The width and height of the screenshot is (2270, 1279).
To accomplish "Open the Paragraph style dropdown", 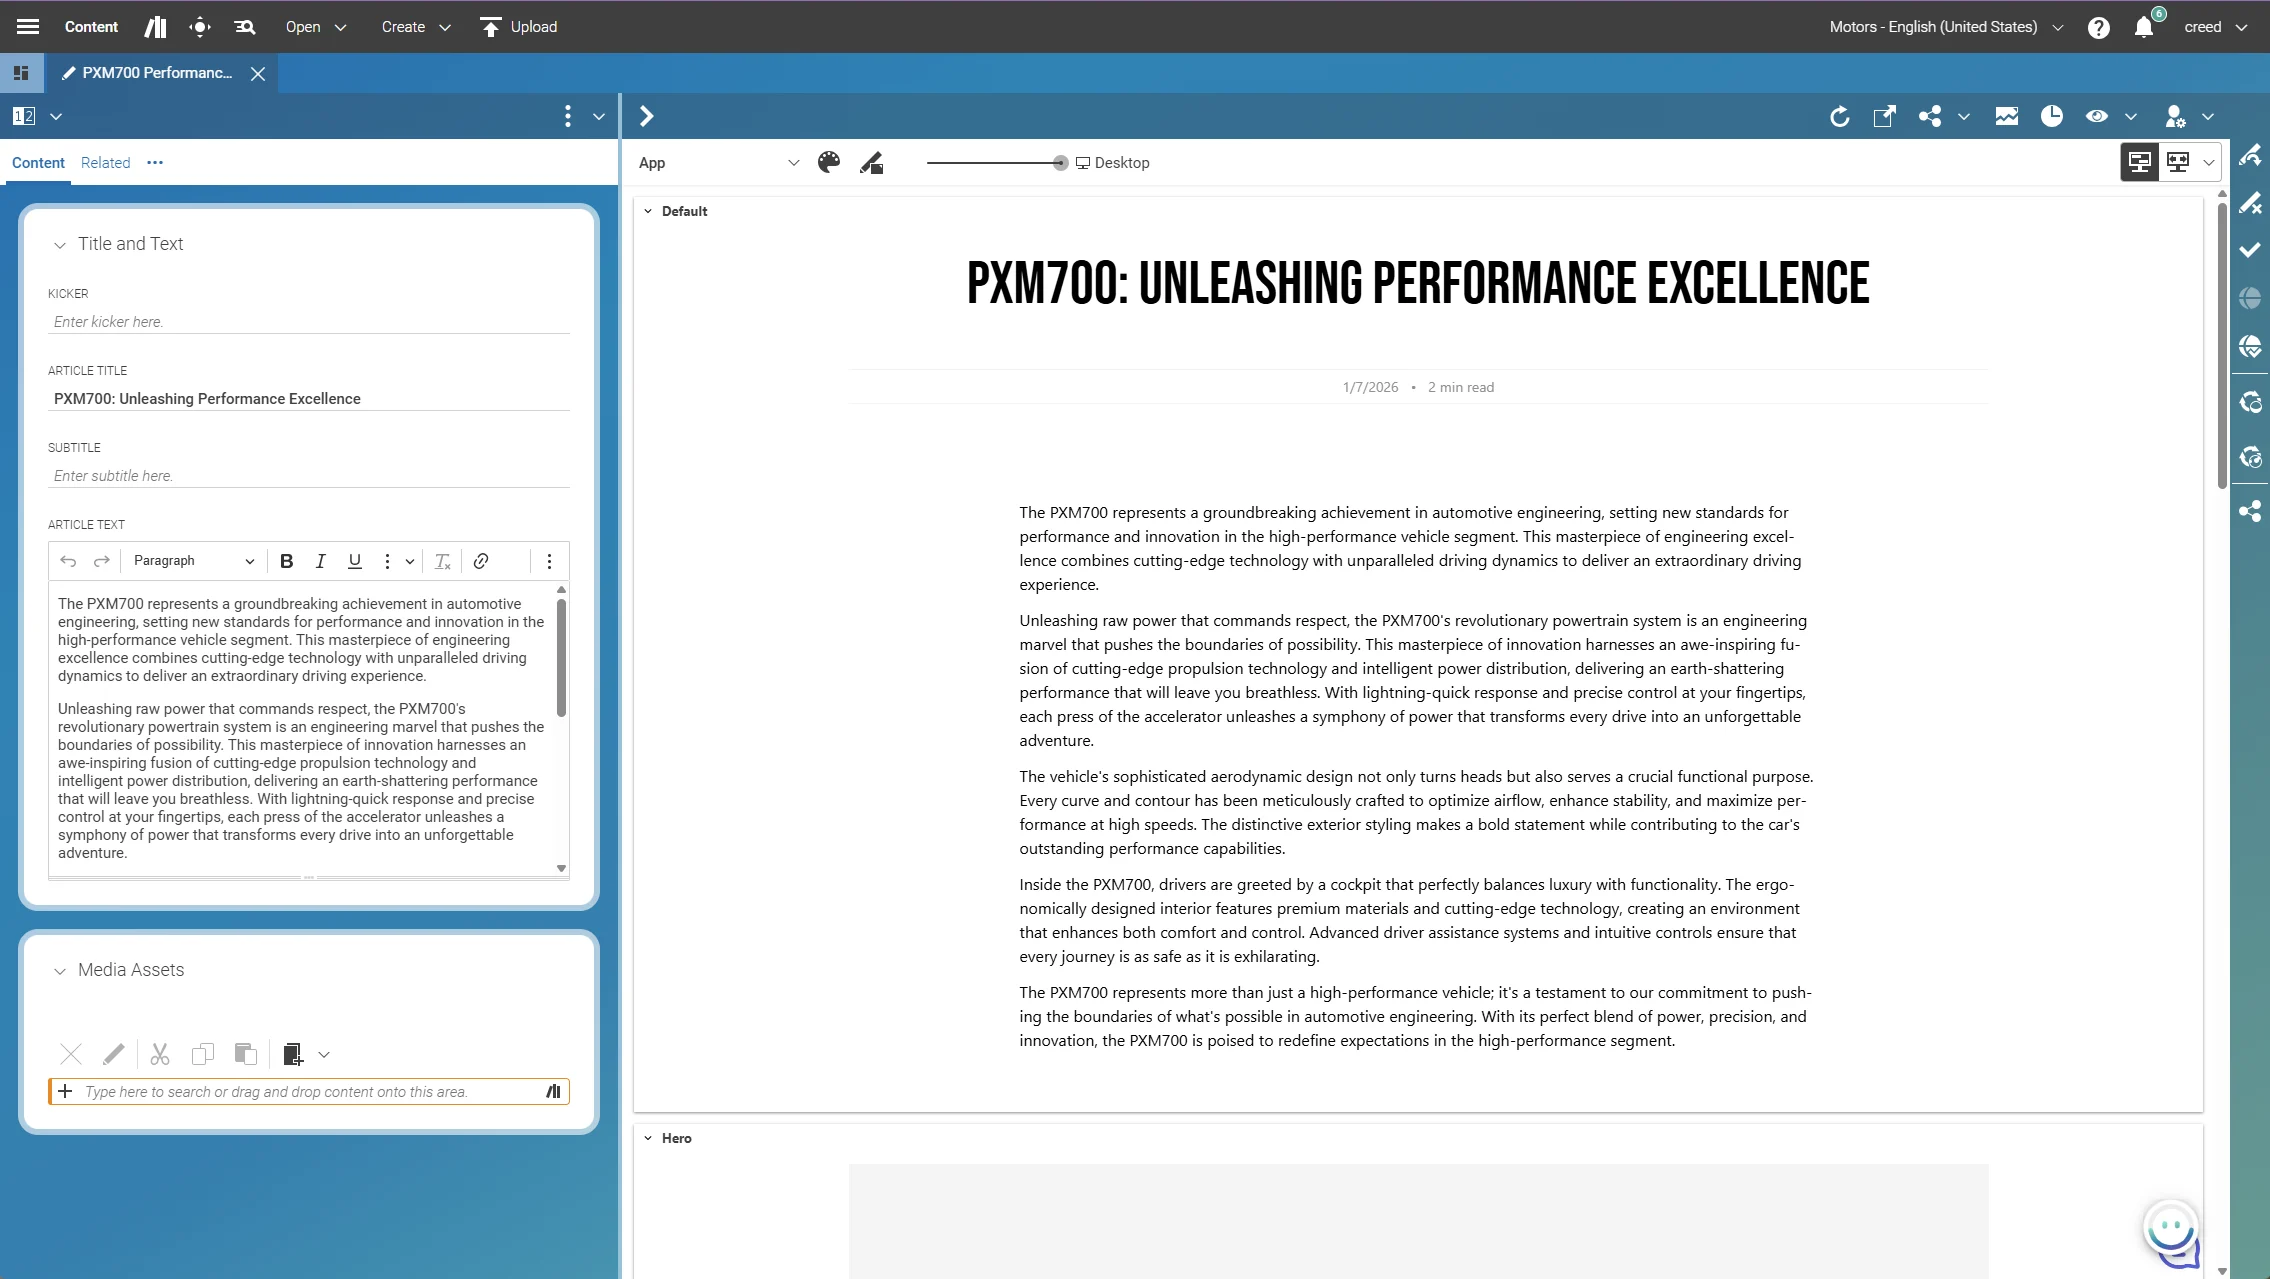I will point(193,561).
